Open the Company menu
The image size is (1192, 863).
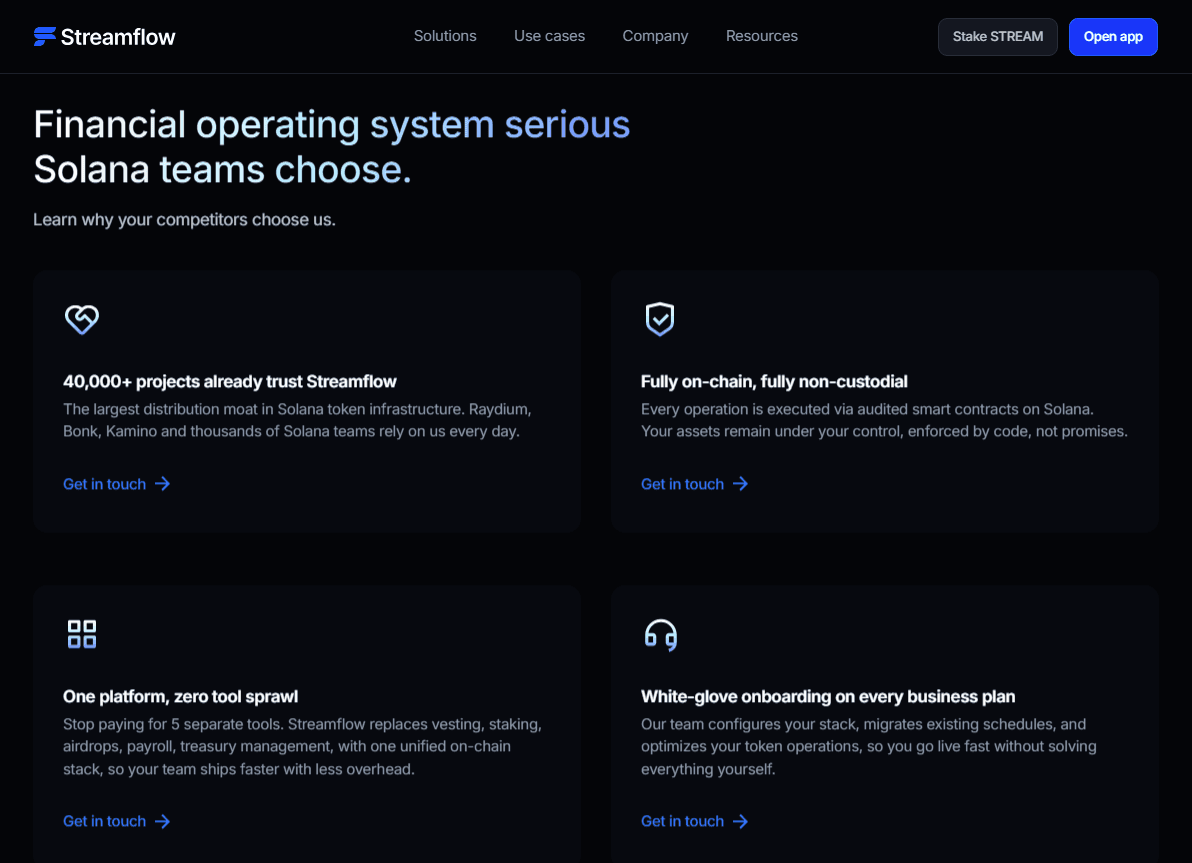(x=655, y=36)
